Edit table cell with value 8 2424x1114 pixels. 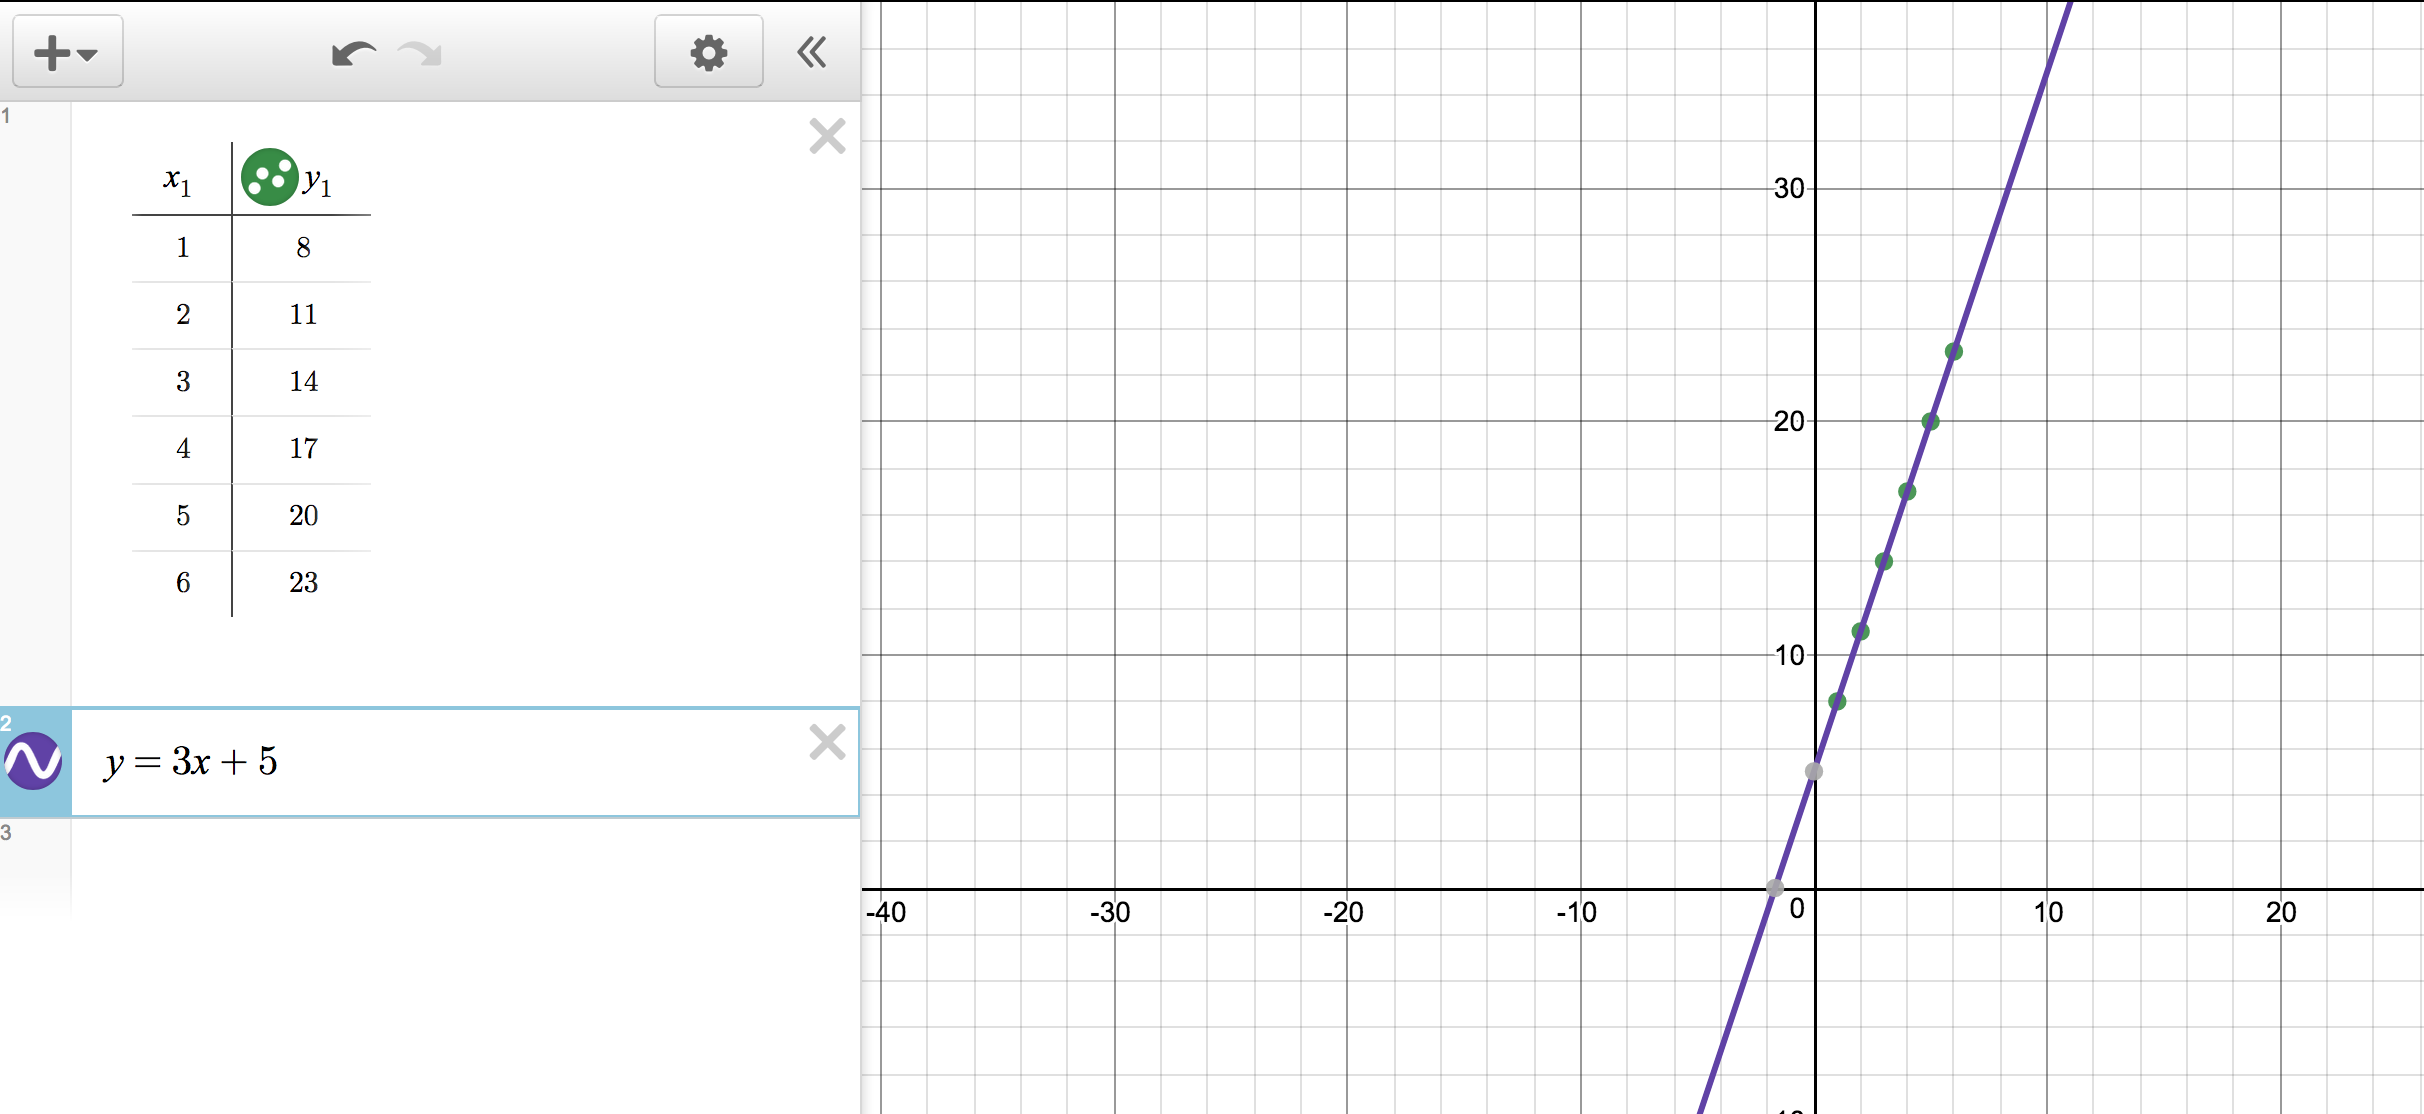(303, 248)
